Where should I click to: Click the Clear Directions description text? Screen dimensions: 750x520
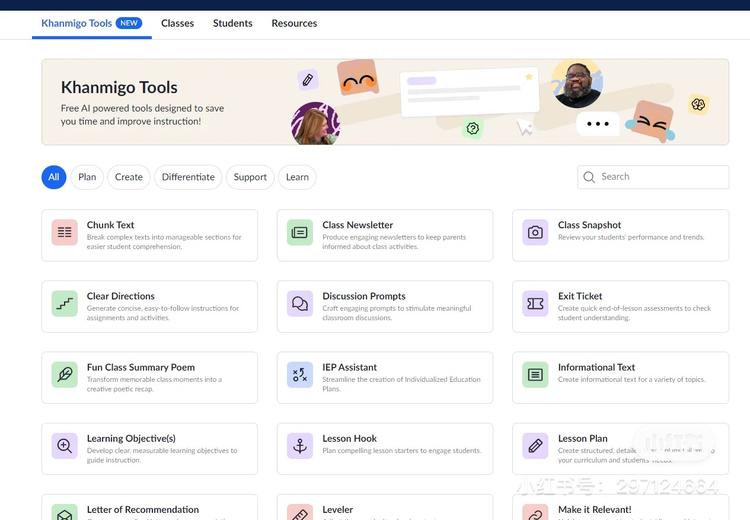tap(163, 313)
